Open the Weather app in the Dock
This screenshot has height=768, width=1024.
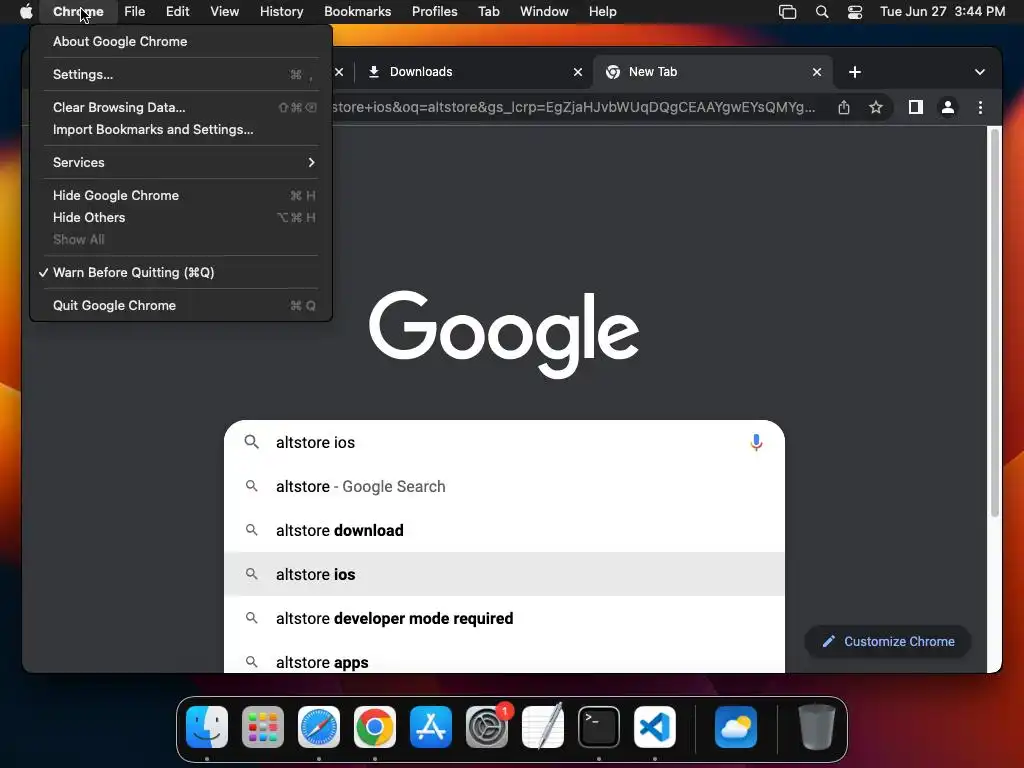click(736, 726)
